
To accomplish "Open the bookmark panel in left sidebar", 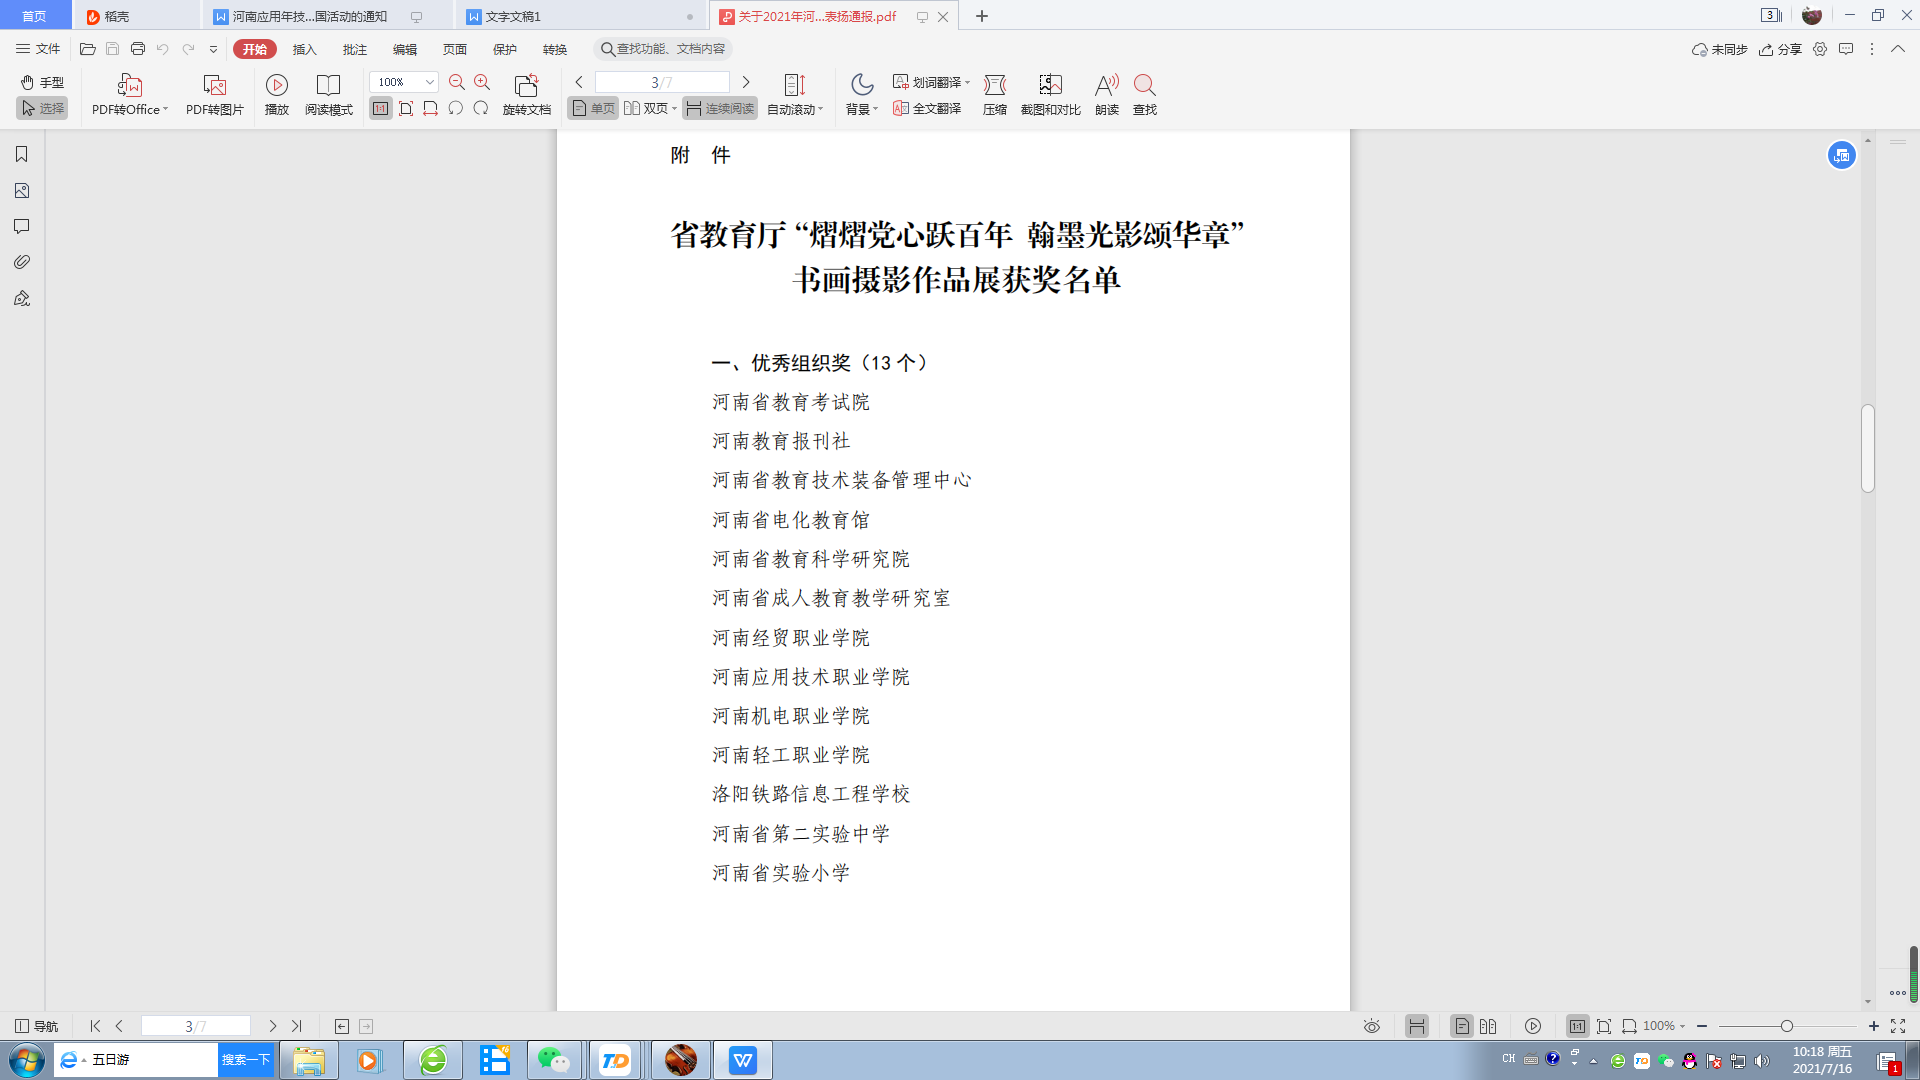I will [x=21, y=154].
